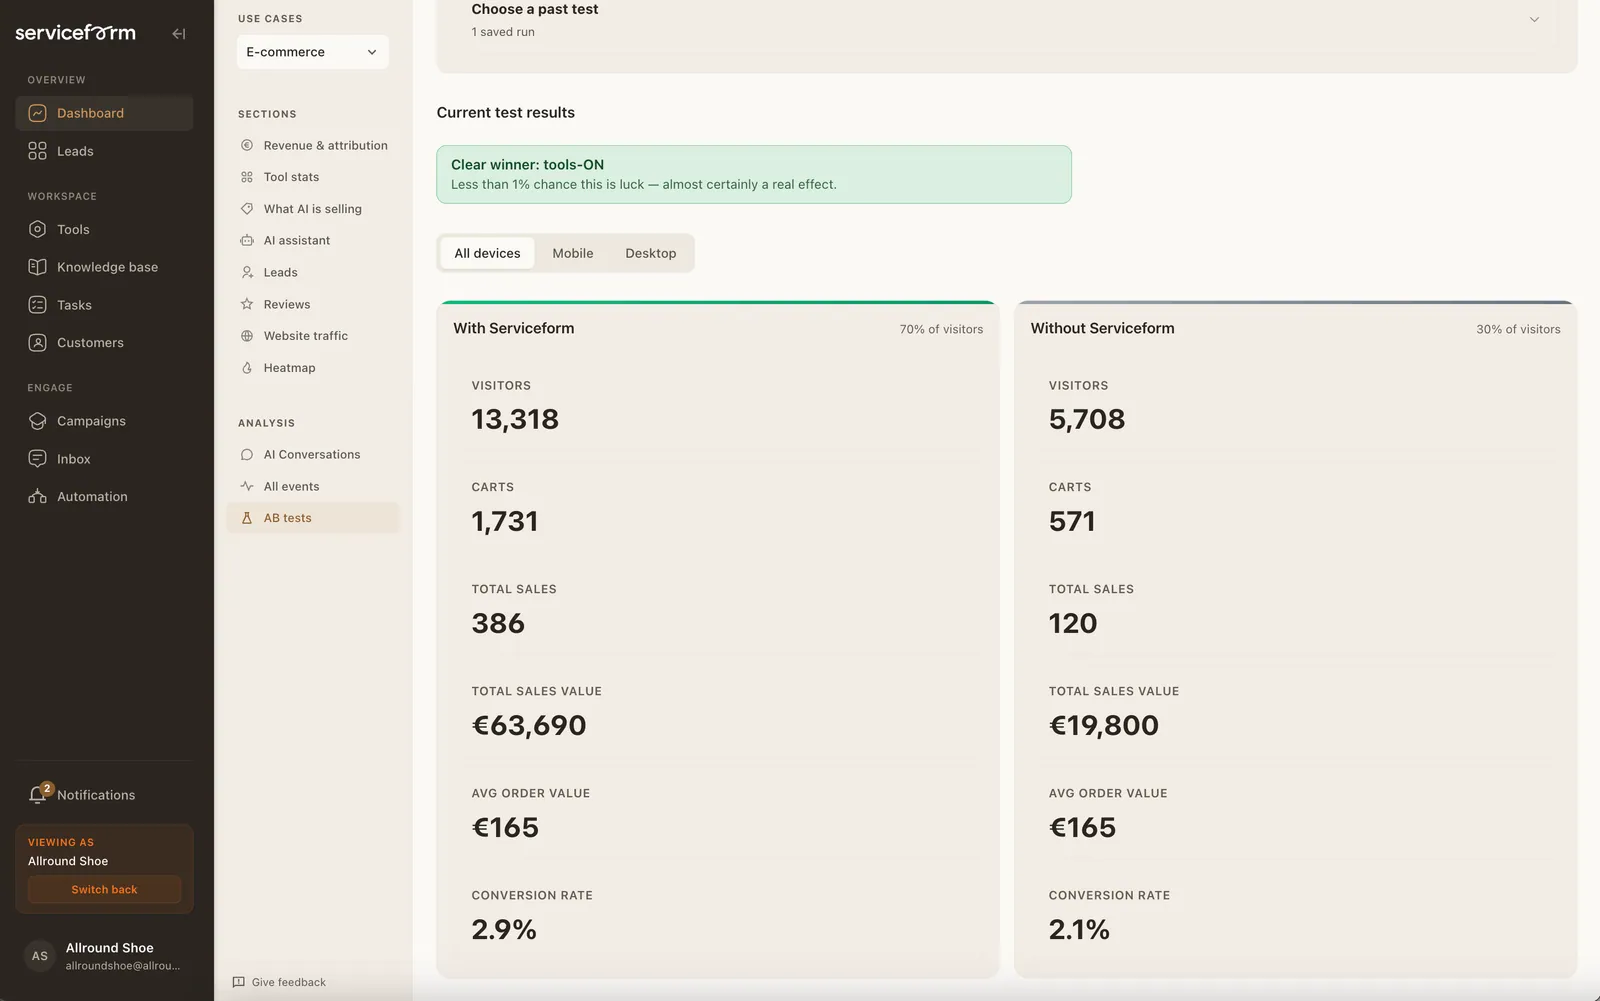
Task: Click the What AI is selling tag icon
Action: point(247,209)
